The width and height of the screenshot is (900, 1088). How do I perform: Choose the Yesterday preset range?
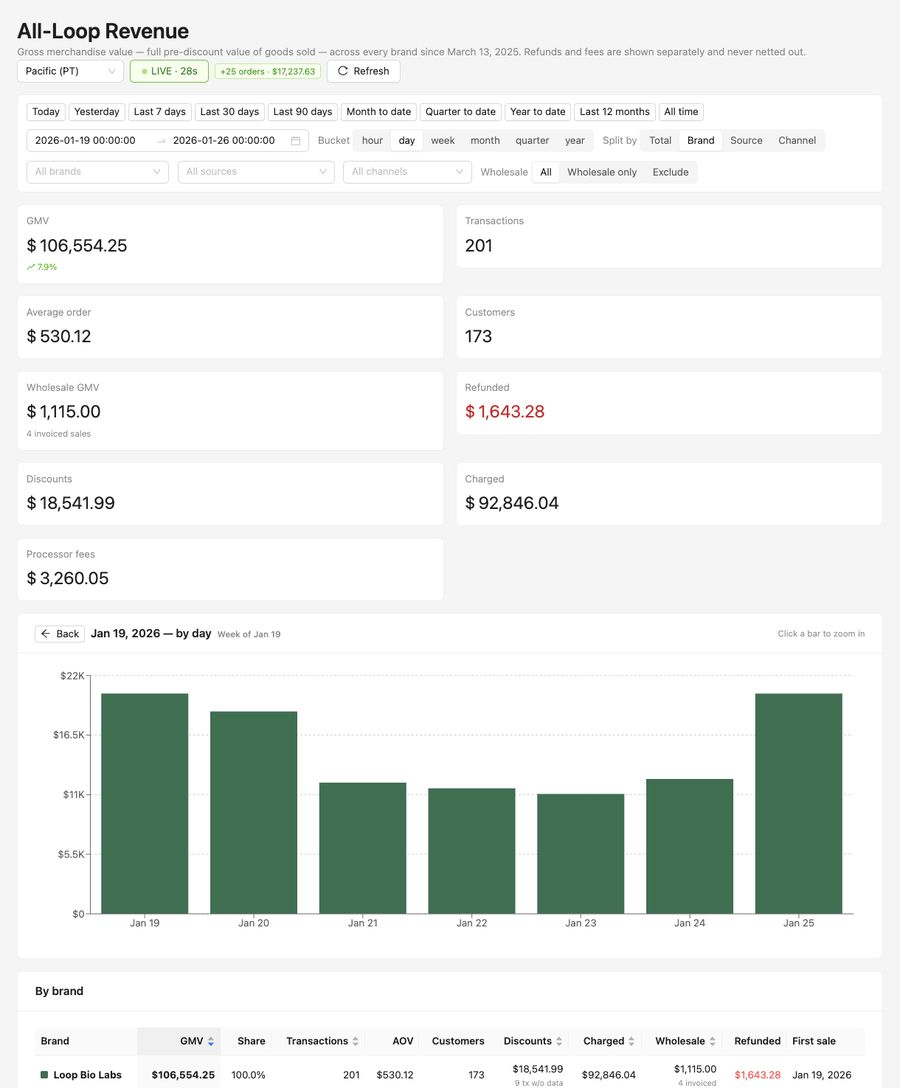point(96,112)
